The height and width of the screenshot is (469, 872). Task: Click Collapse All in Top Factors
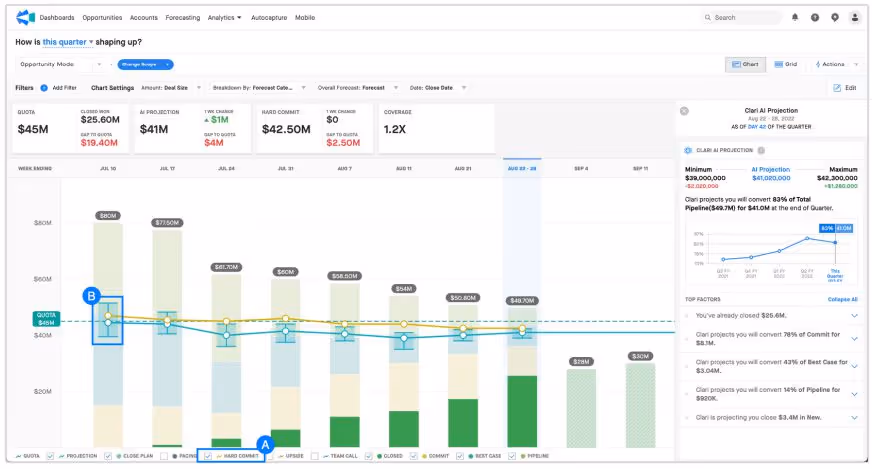click(x=843, y=299)
